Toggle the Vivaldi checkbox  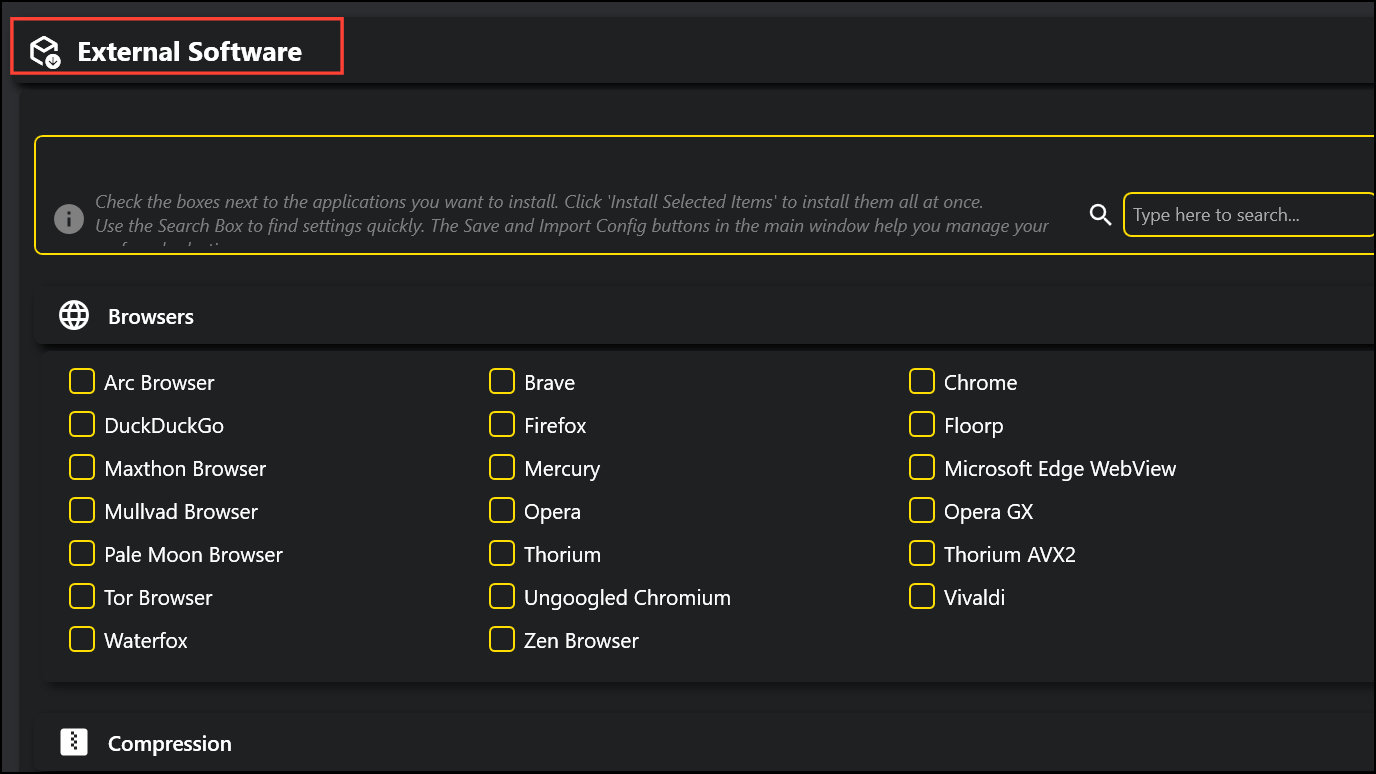(x=922, y=597)
